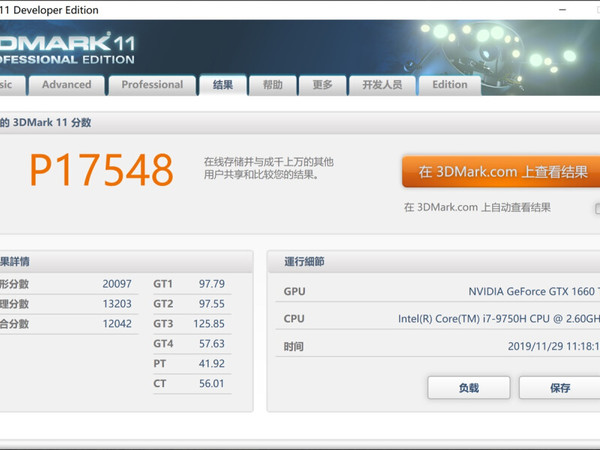Open the 开发人员 tab

point(382,85)
